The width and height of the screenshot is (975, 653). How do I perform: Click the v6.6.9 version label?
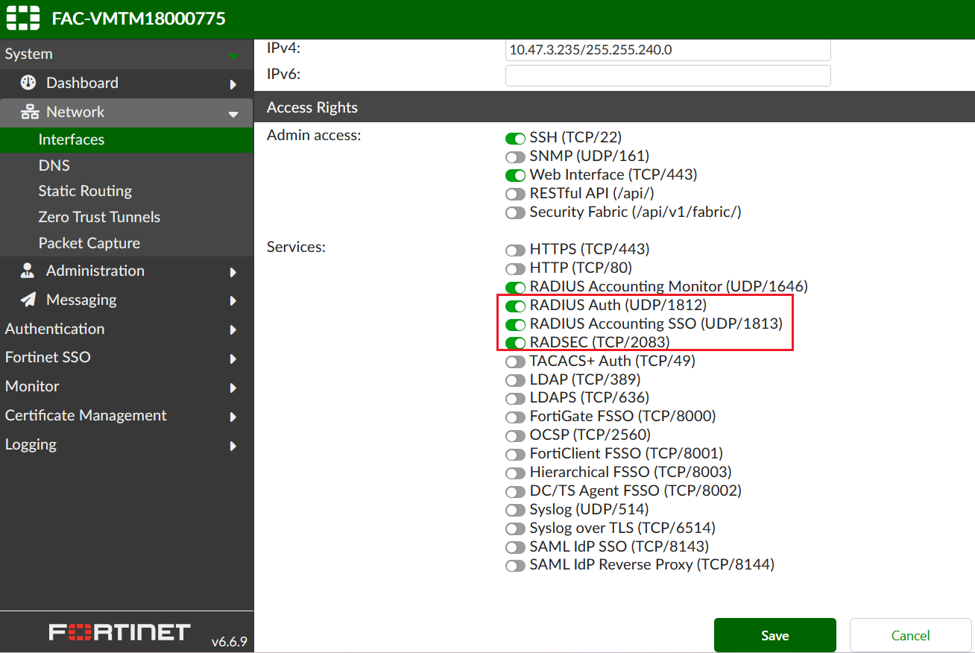pos(229,641)
